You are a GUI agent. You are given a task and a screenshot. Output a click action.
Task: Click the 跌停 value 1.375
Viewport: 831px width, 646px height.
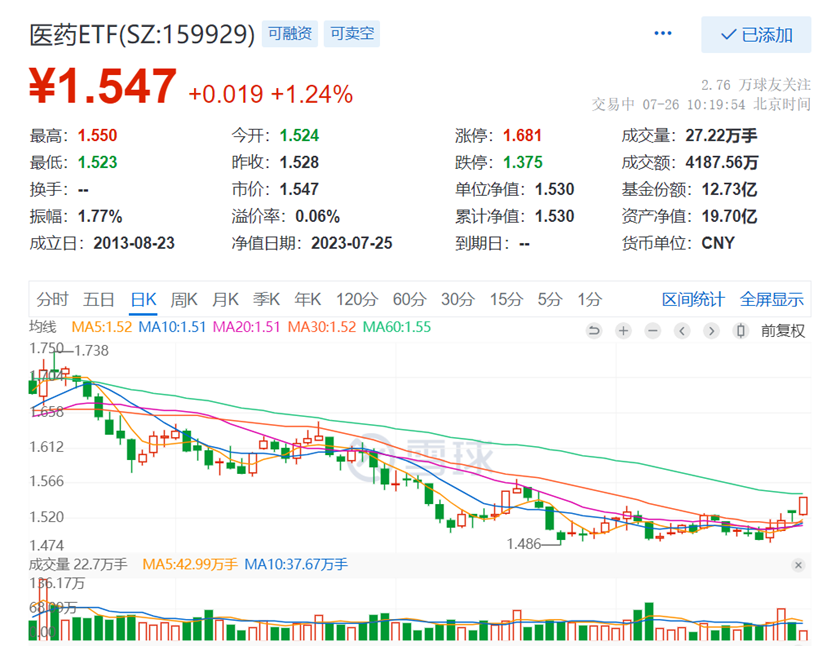click(523, 162)
